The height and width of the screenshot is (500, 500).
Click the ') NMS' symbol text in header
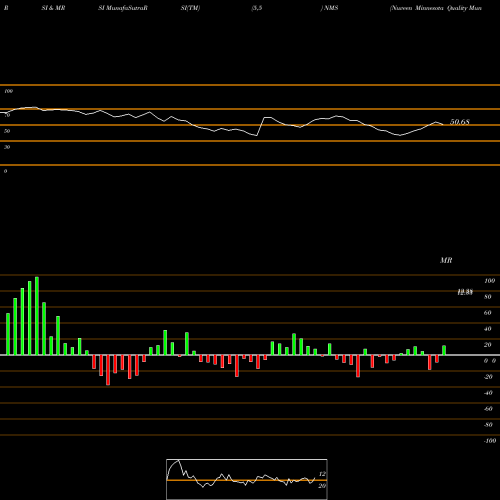click(x=329, y=8)
